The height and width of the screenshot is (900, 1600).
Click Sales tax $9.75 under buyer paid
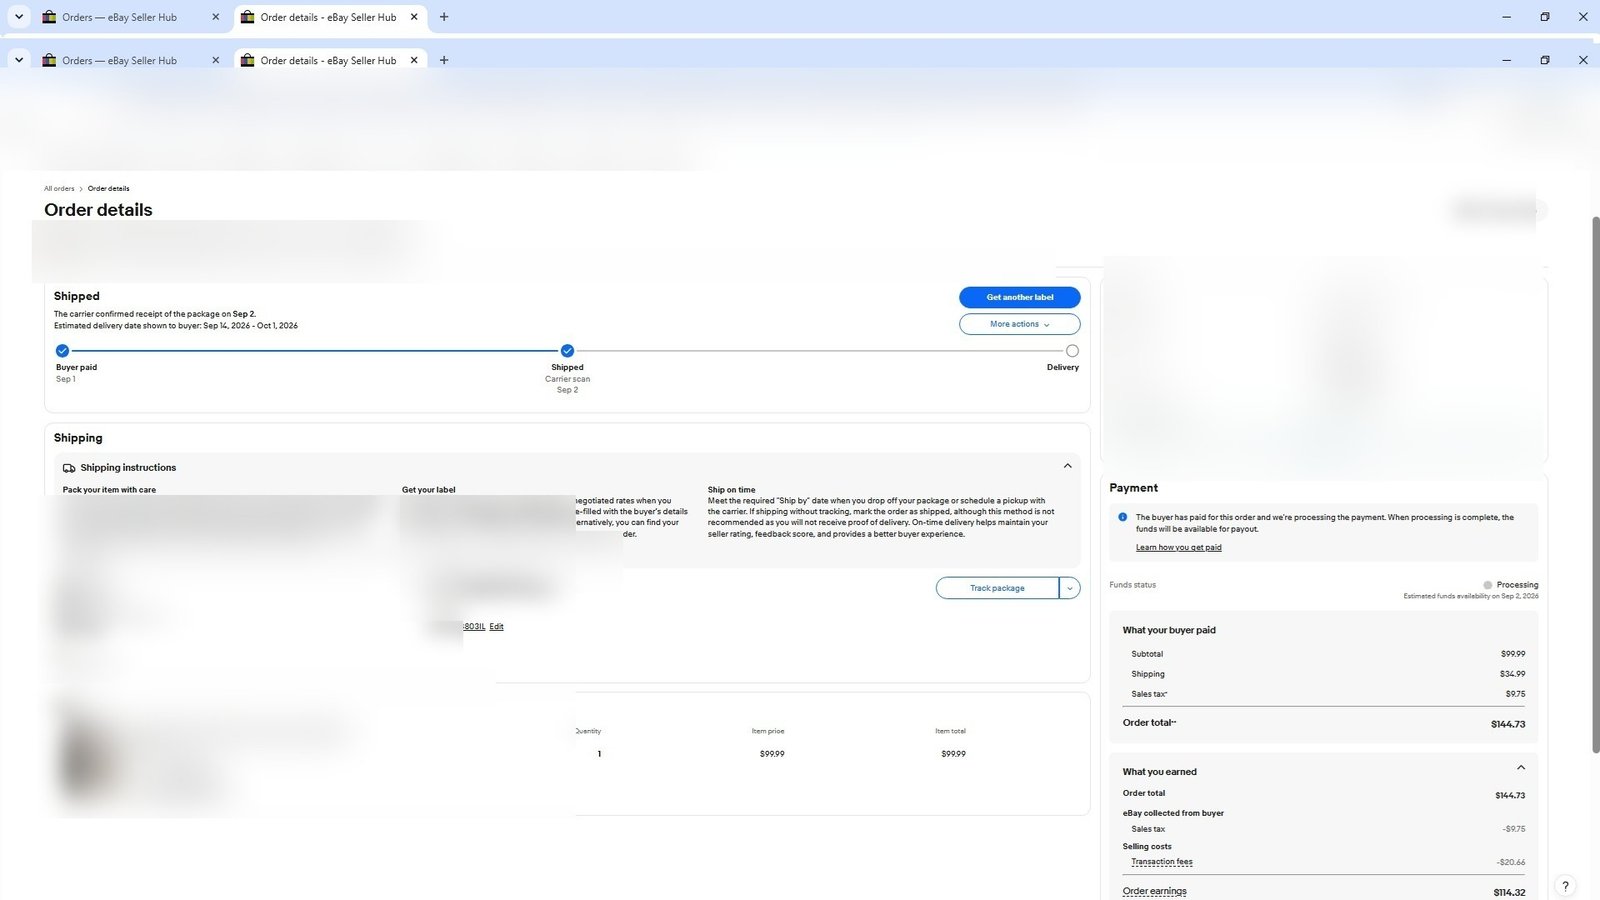pyautogui.click(x=1515, y=694)
